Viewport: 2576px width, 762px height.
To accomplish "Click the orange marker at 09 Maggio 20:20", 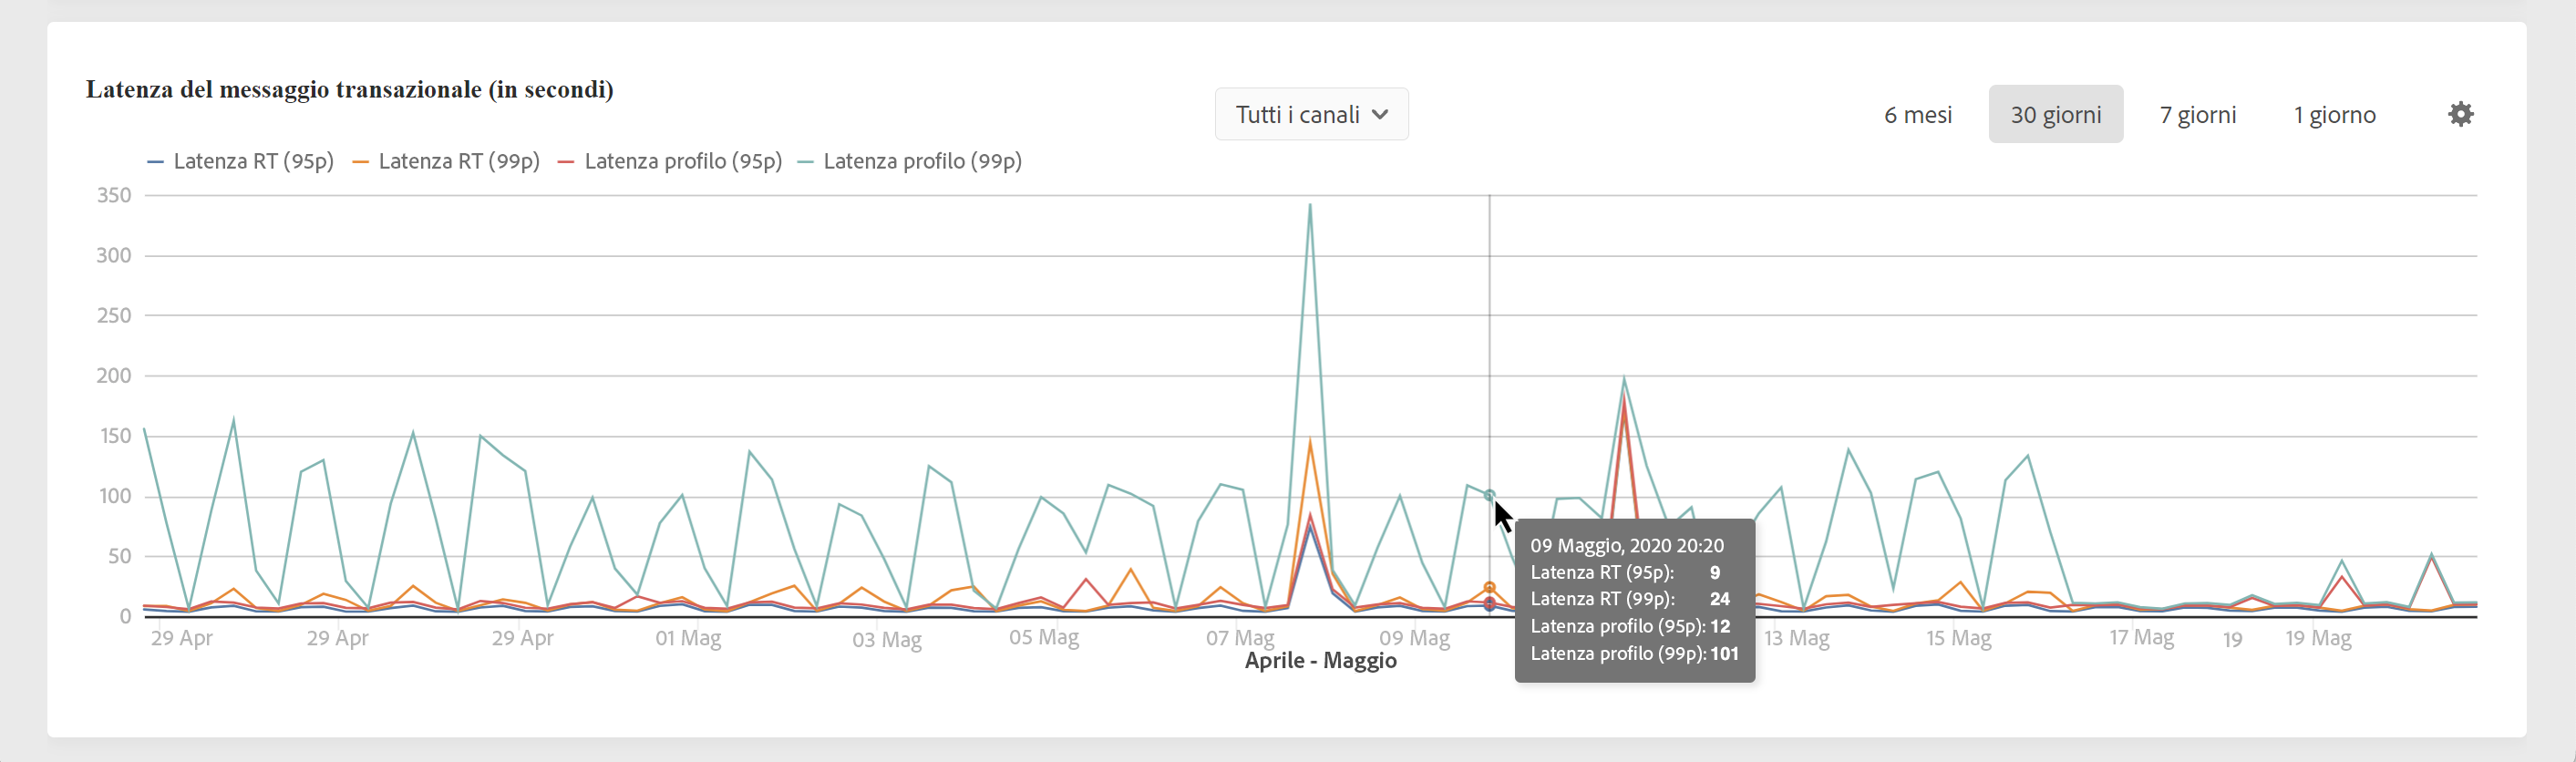I will [1489, 588].
